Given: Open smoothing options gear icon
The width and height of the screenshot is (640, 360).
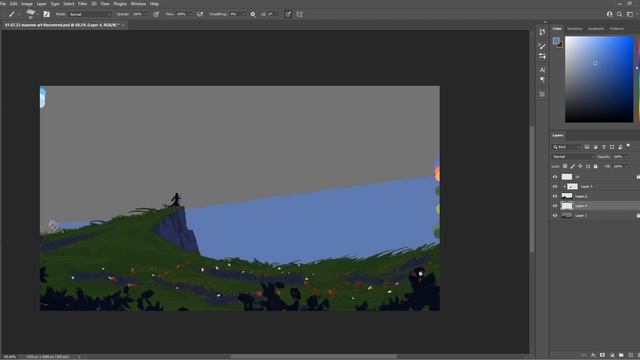Looking at the screenshot, I should (x=253, y=14).
